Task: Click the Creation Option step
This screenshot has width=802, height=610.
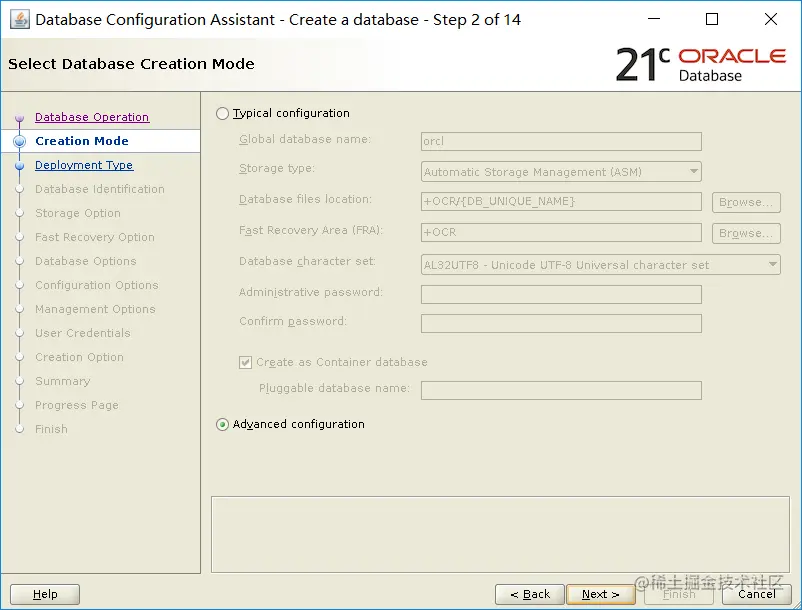Action: (x=79, y=357)
